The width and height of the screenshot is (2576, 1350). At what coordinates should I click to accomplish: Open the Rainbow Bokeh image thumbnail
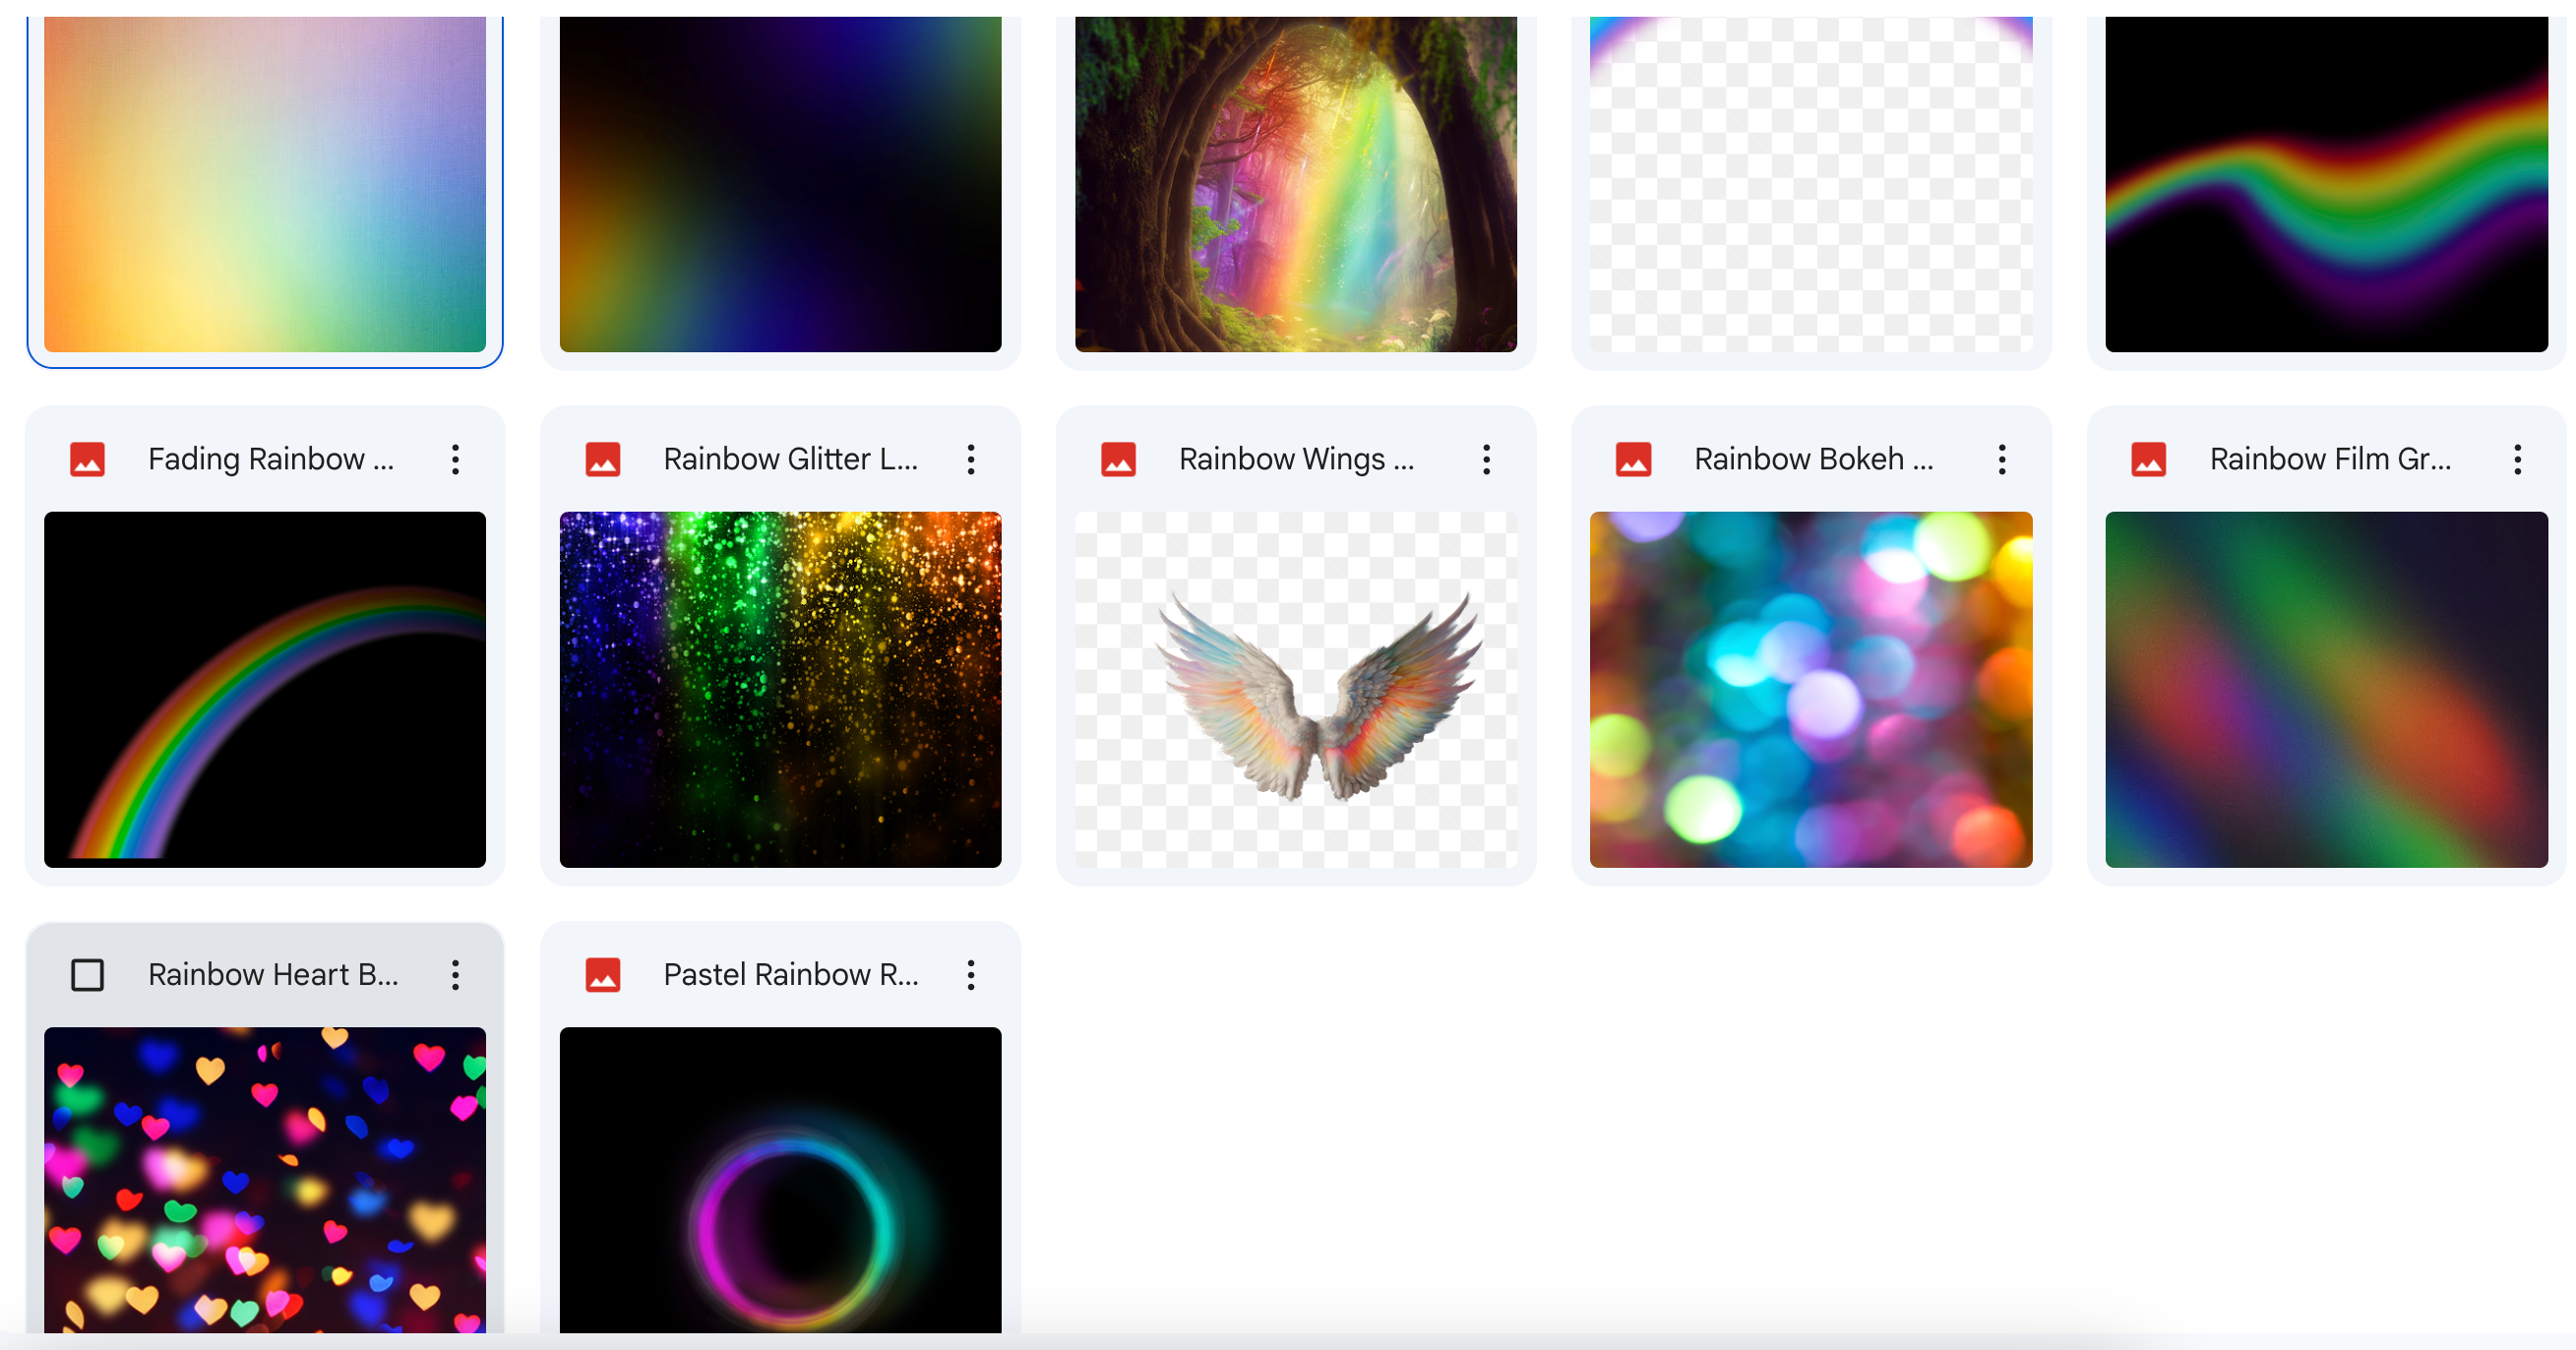(x=1810, y=689)
